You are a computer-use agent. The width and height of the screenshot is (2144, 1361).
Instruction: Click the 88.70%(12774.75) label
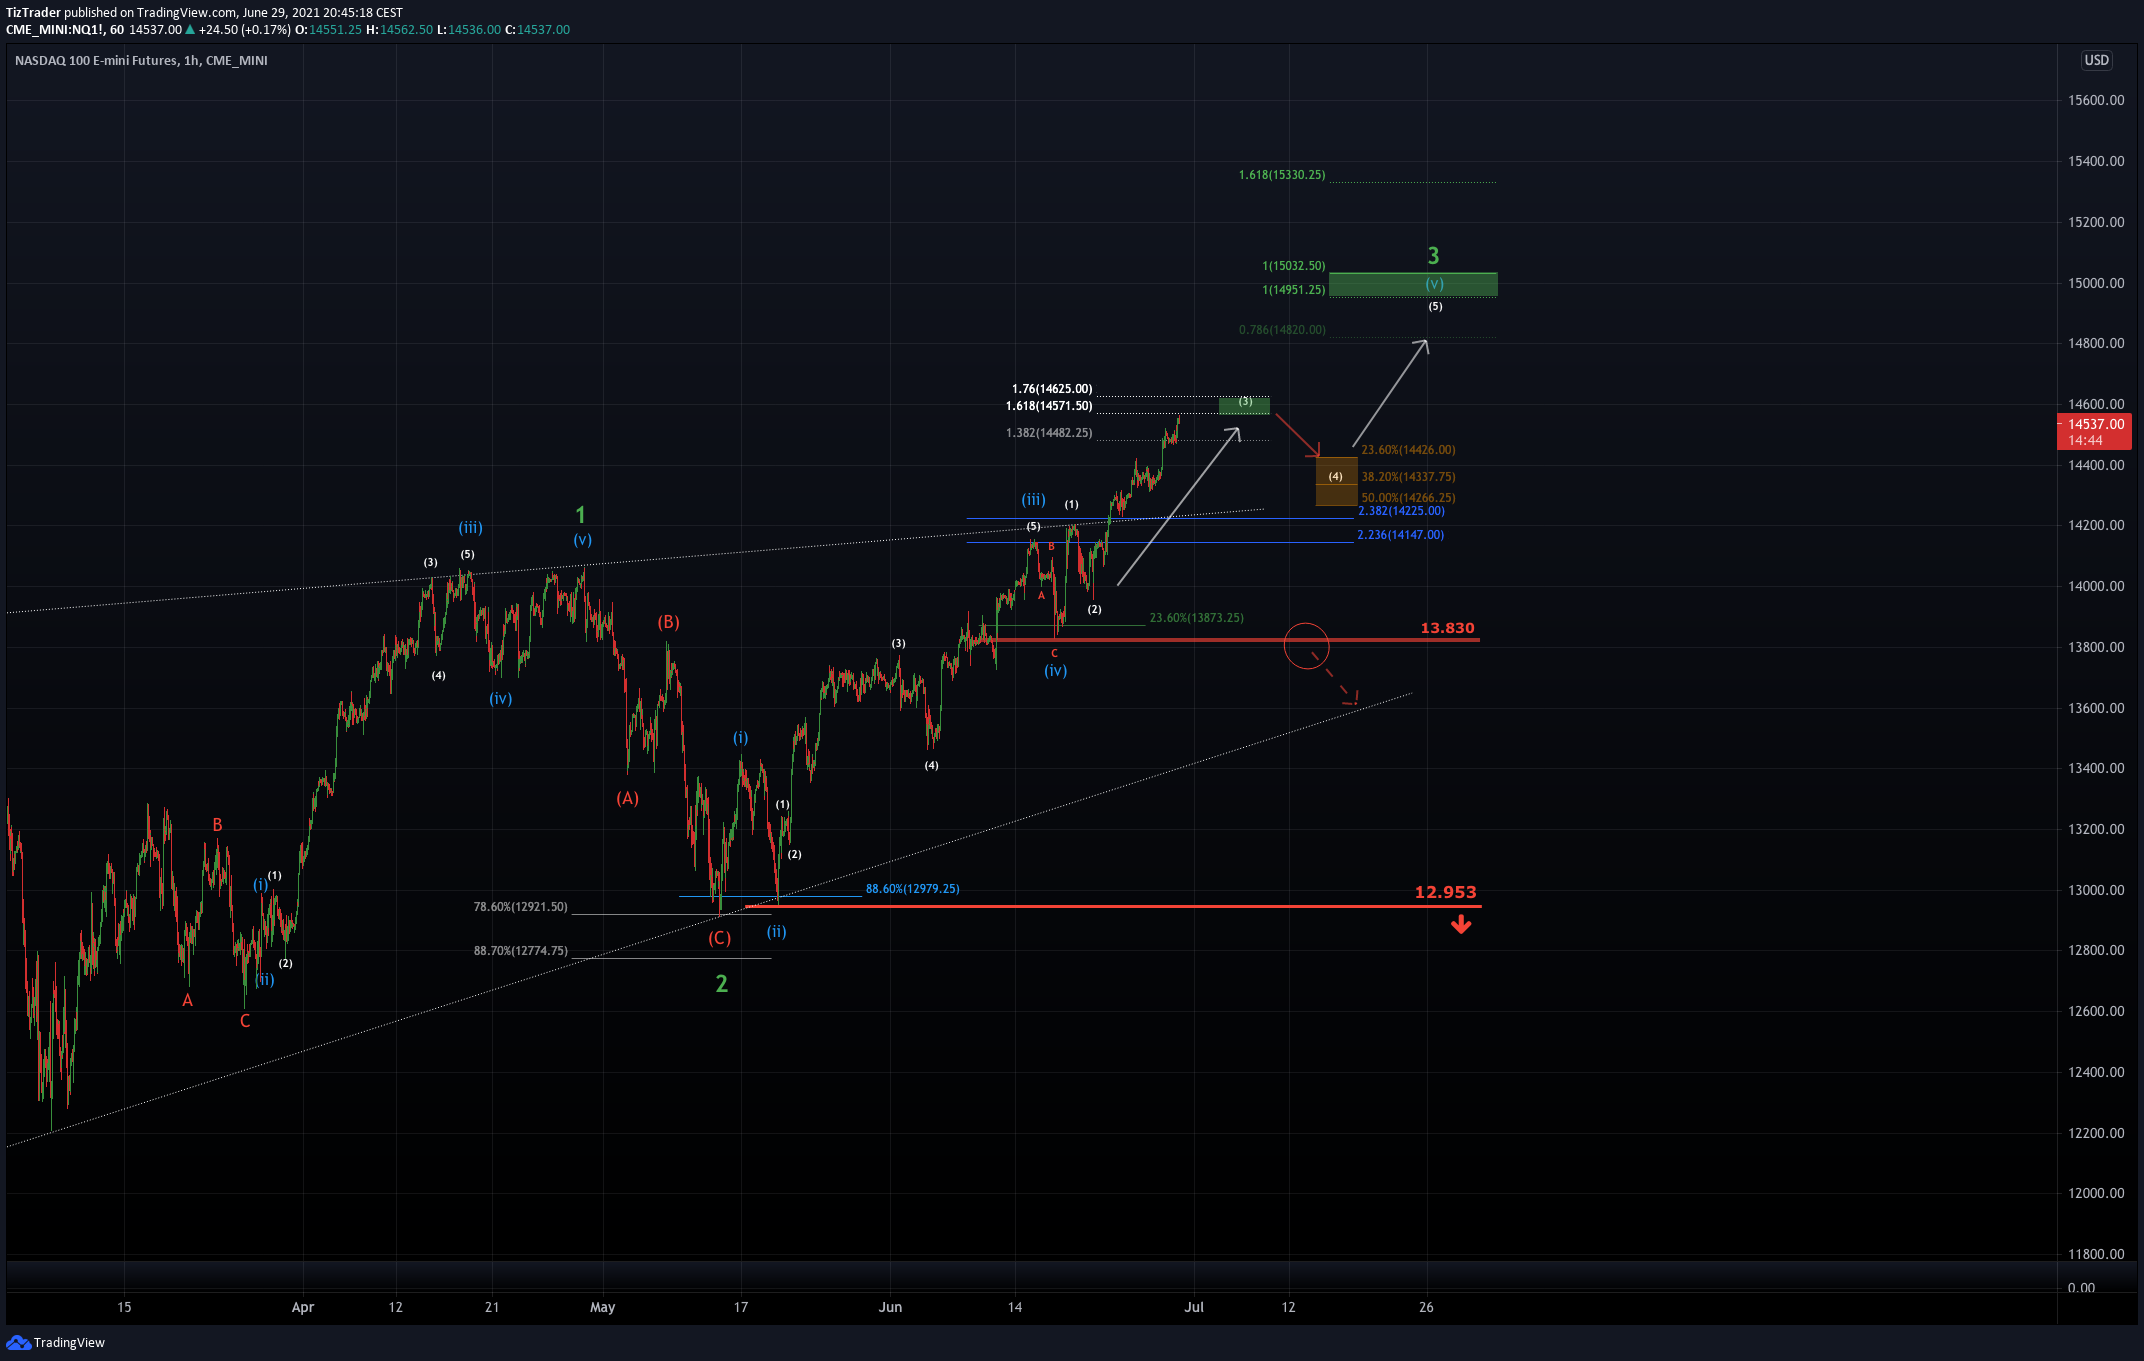click(520, 951)
